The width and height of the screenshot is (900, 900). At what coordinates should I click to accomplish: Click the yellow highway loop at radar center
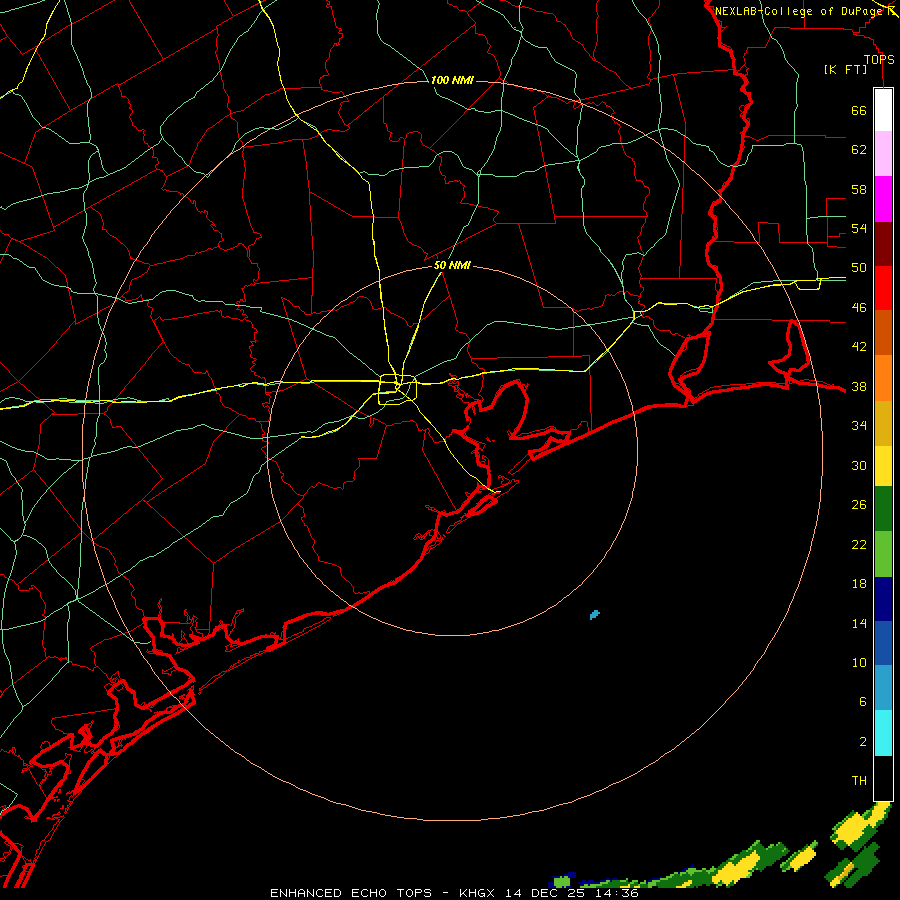pos(397,389)
